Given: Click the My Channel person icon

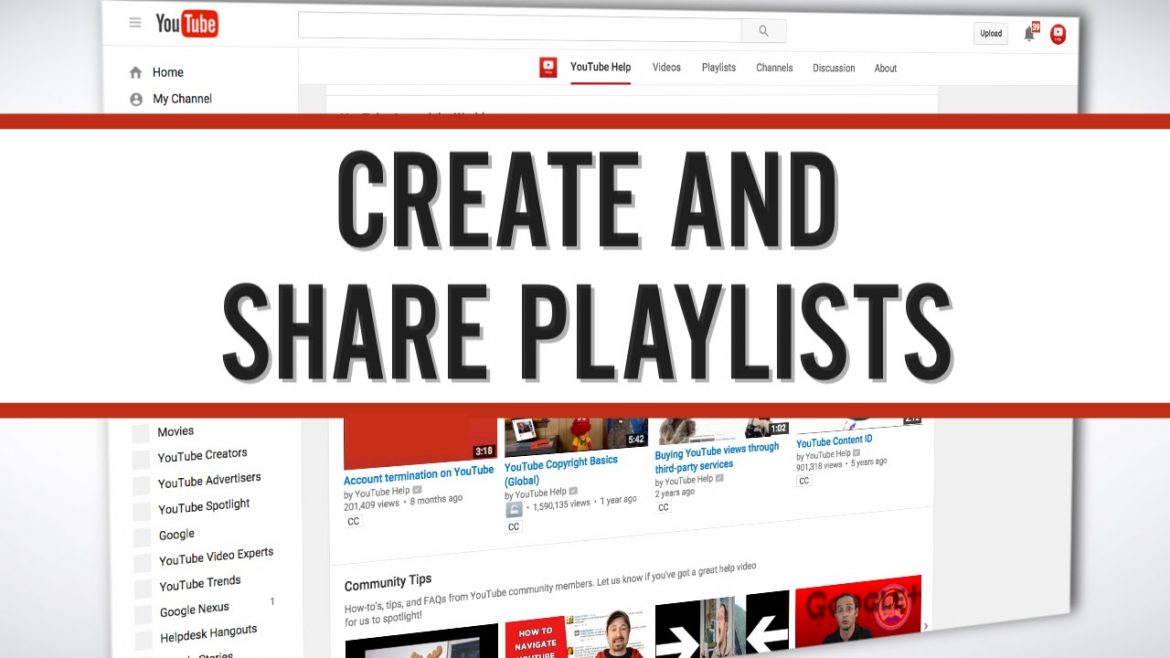Looking at the screenshot, I should [136, 99].
